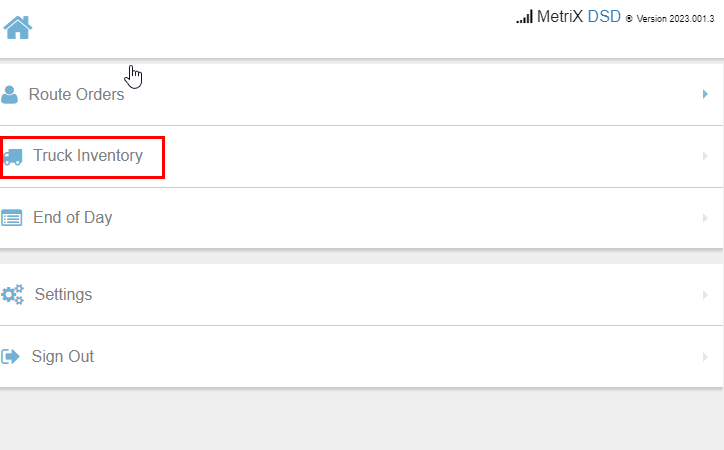
Task: Click the Sign Out text
Action: [x=62, y=356]
